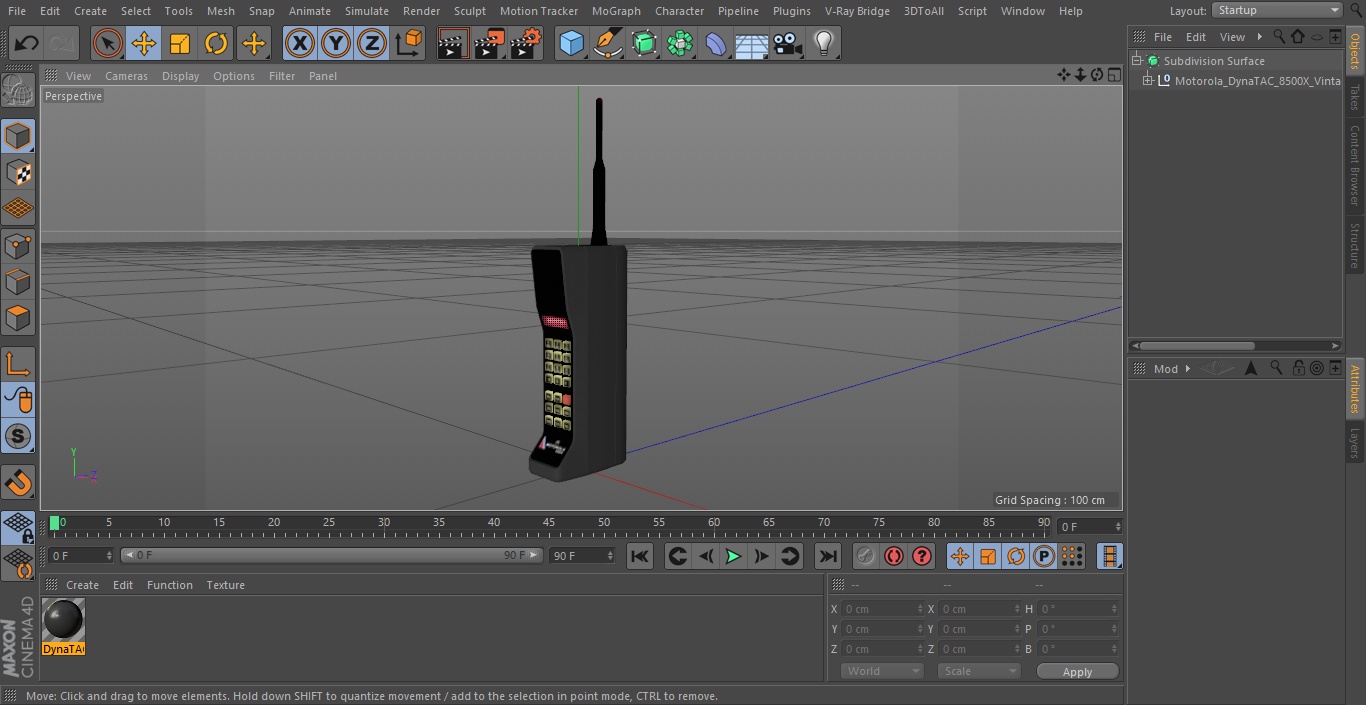Screen dimensions: 1366x705
Task: Enable Axis mode
Action: (x=19, y=363)
